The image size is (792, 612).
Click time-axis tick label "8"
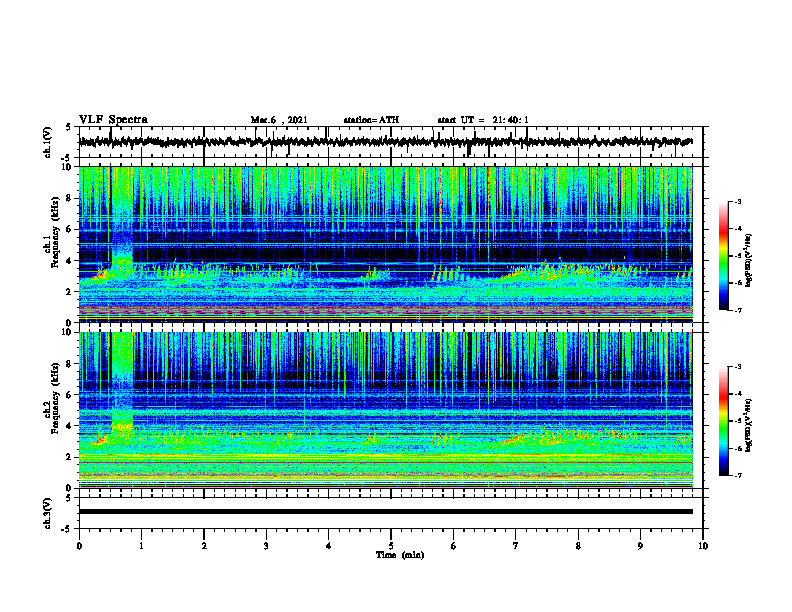tap(578, 546)
